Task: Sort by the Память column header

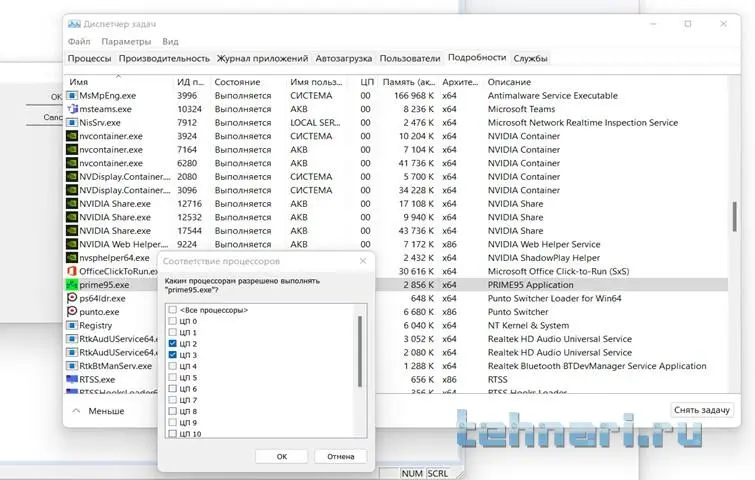Action: pos(408,82)
